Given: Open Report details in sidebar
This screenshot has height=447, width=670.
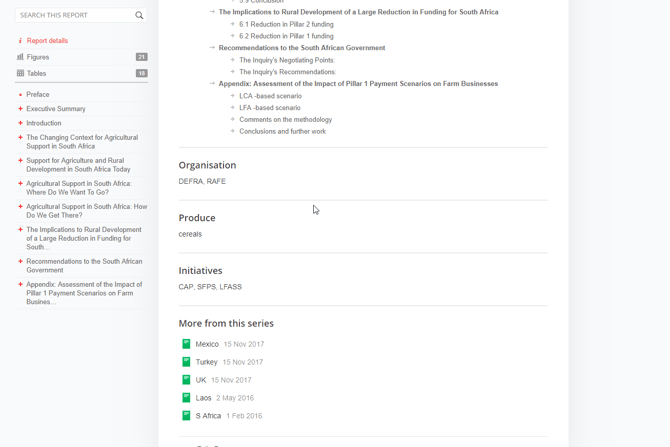Looking at the screenshot, I should (x=47, y=41).
